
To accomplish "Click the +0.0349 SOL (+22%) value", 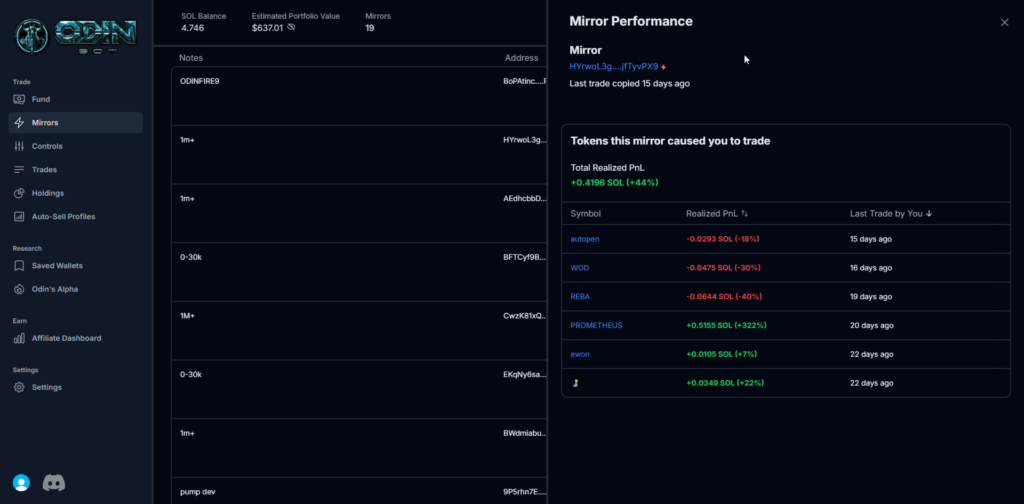I will (x=725, y=383).
